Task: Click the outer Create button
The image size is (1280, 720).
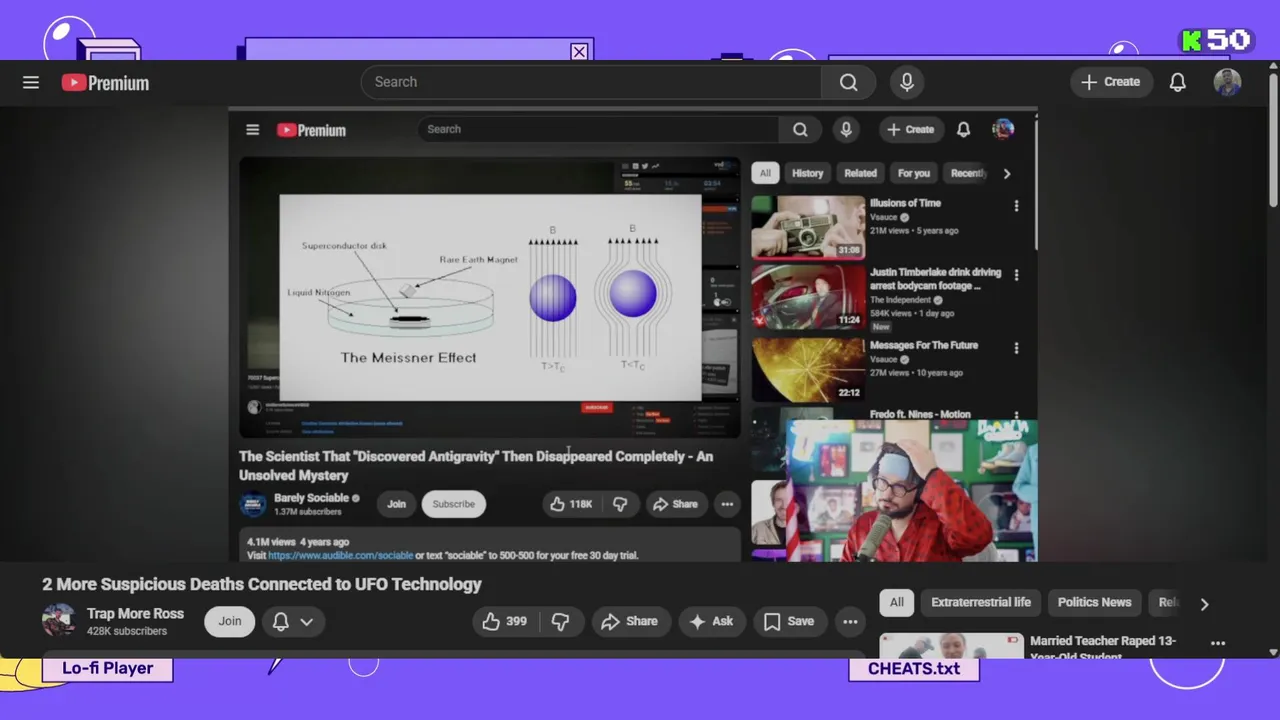Action: coord(1111,82)
